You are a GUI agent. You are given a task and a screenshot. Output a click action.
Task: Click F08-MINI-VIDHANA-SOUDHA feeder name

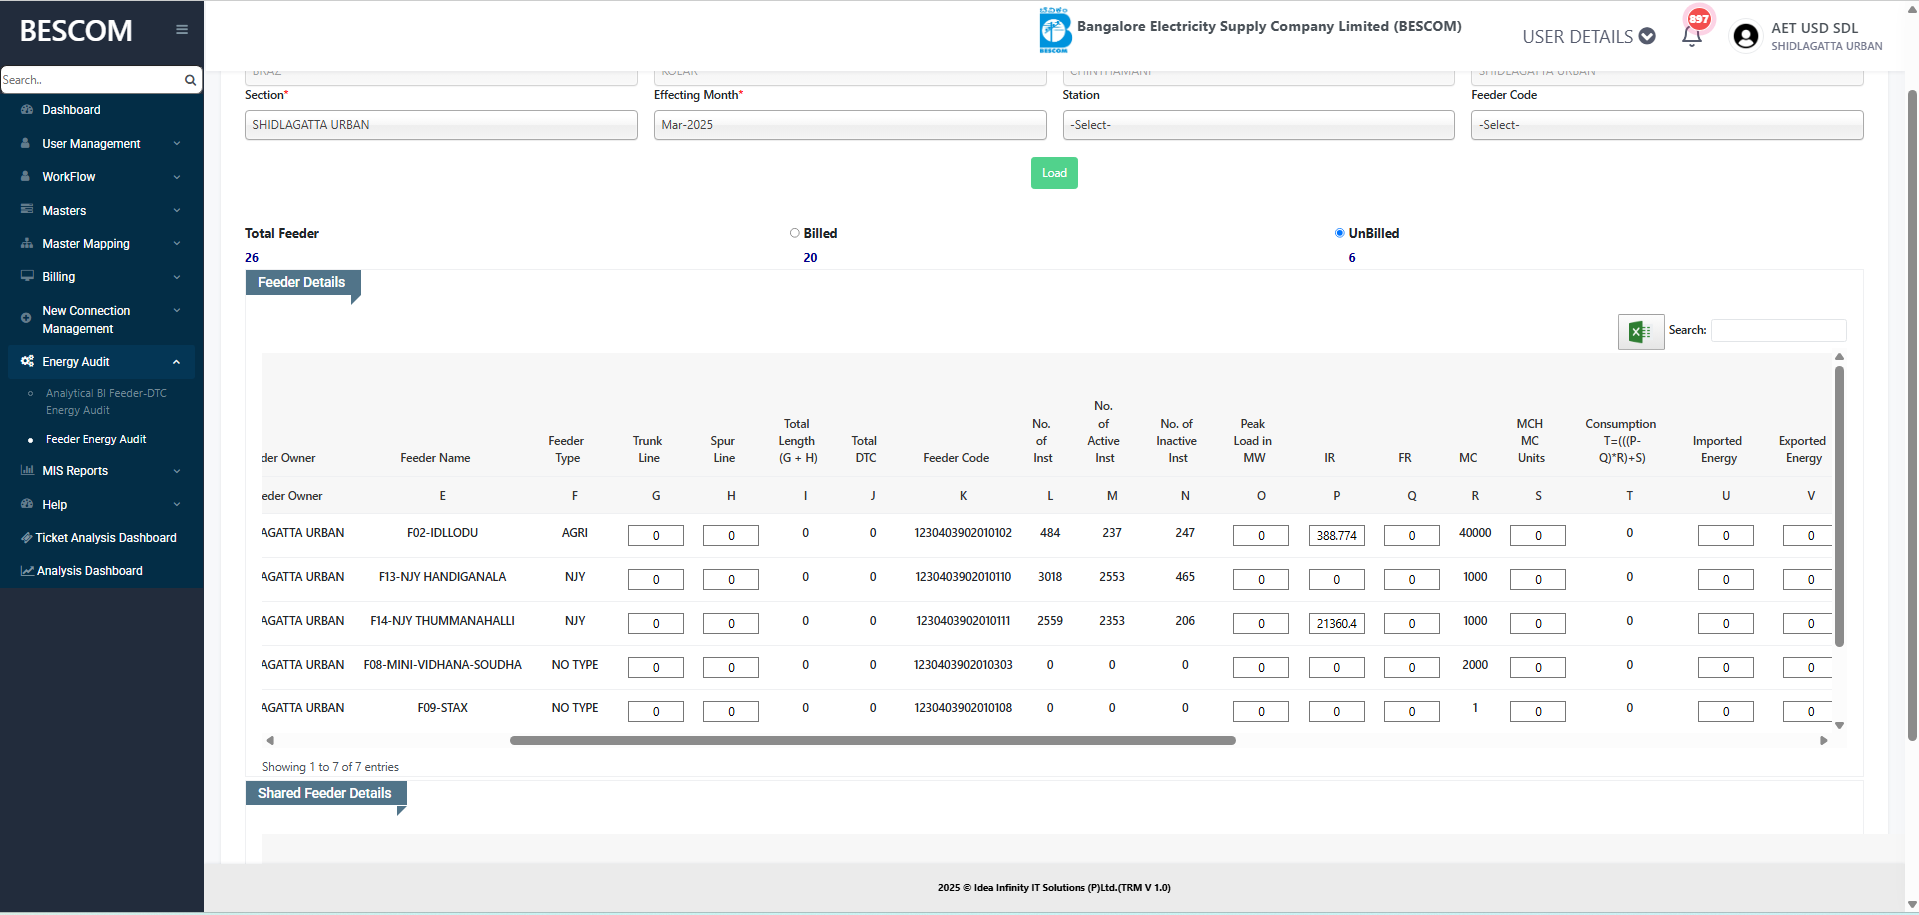tap(443, 665)
